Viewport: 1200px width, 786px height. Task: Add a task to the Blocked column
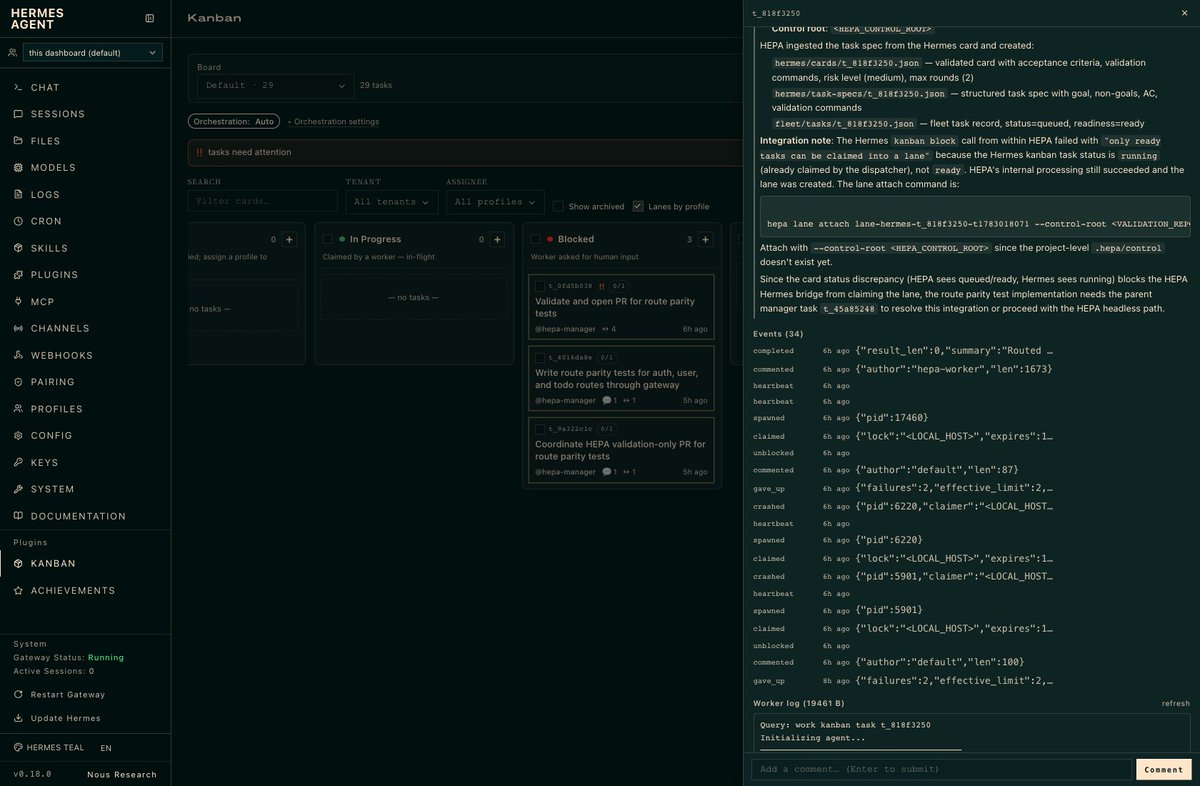click(705, 239)
